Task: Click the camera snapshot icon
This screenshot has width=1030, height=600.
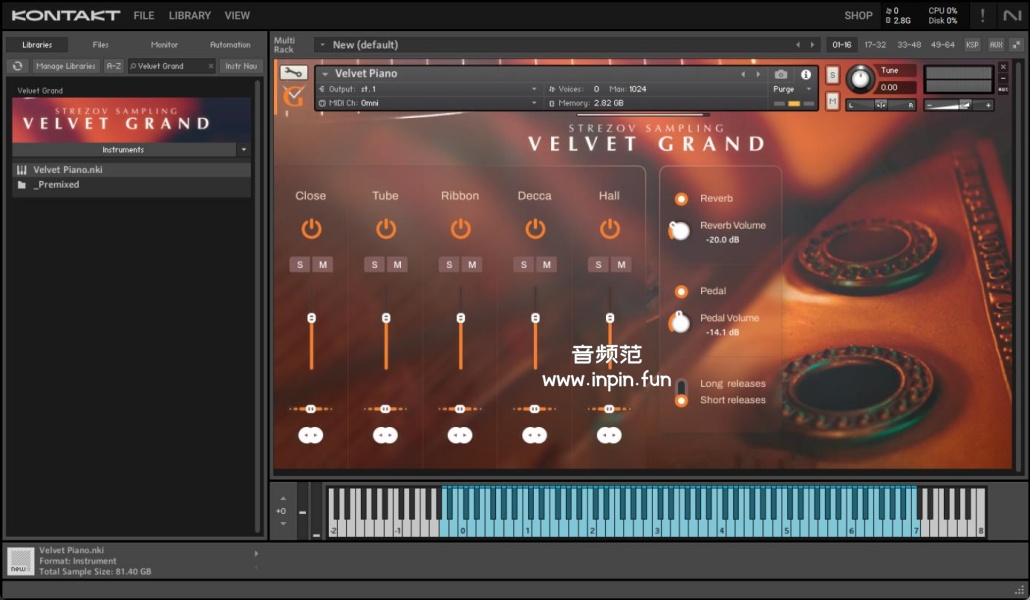Action: pyautogui.click(x=781, y=74)
